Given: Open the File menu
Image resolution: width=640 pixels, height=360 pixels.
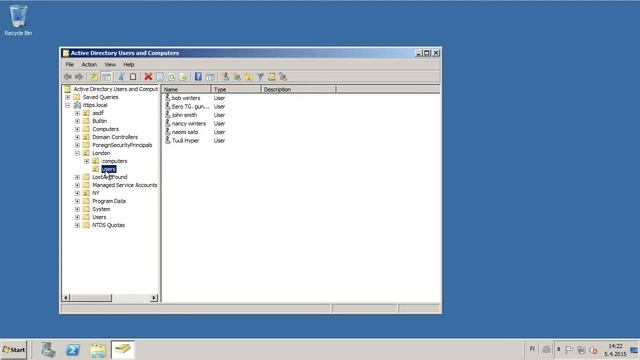Looking at the screenshot, I should click(70, 64).
